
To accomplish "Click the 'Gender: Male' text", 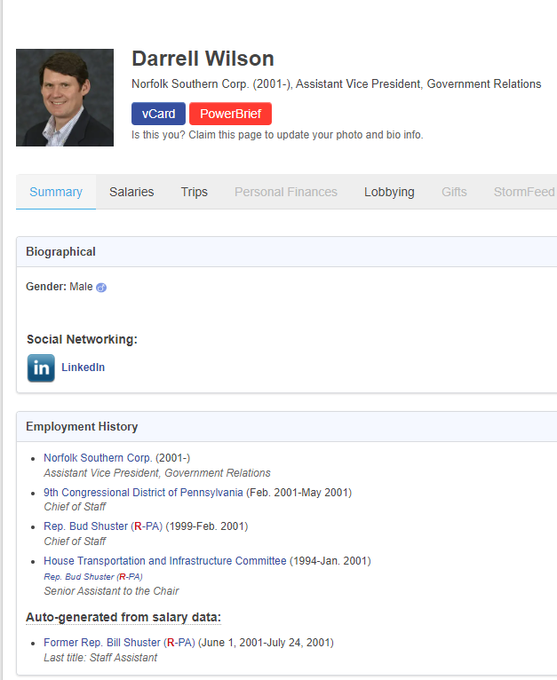I will (x=59, y=287).
